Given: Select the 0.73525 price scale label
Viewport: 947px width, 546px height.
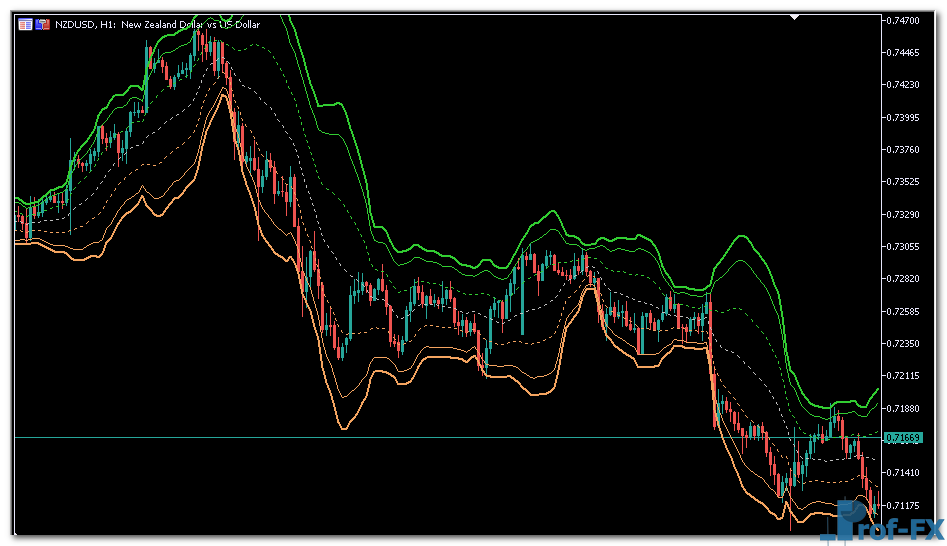Looking at the screenshot, I should click(x=904, y=182).
